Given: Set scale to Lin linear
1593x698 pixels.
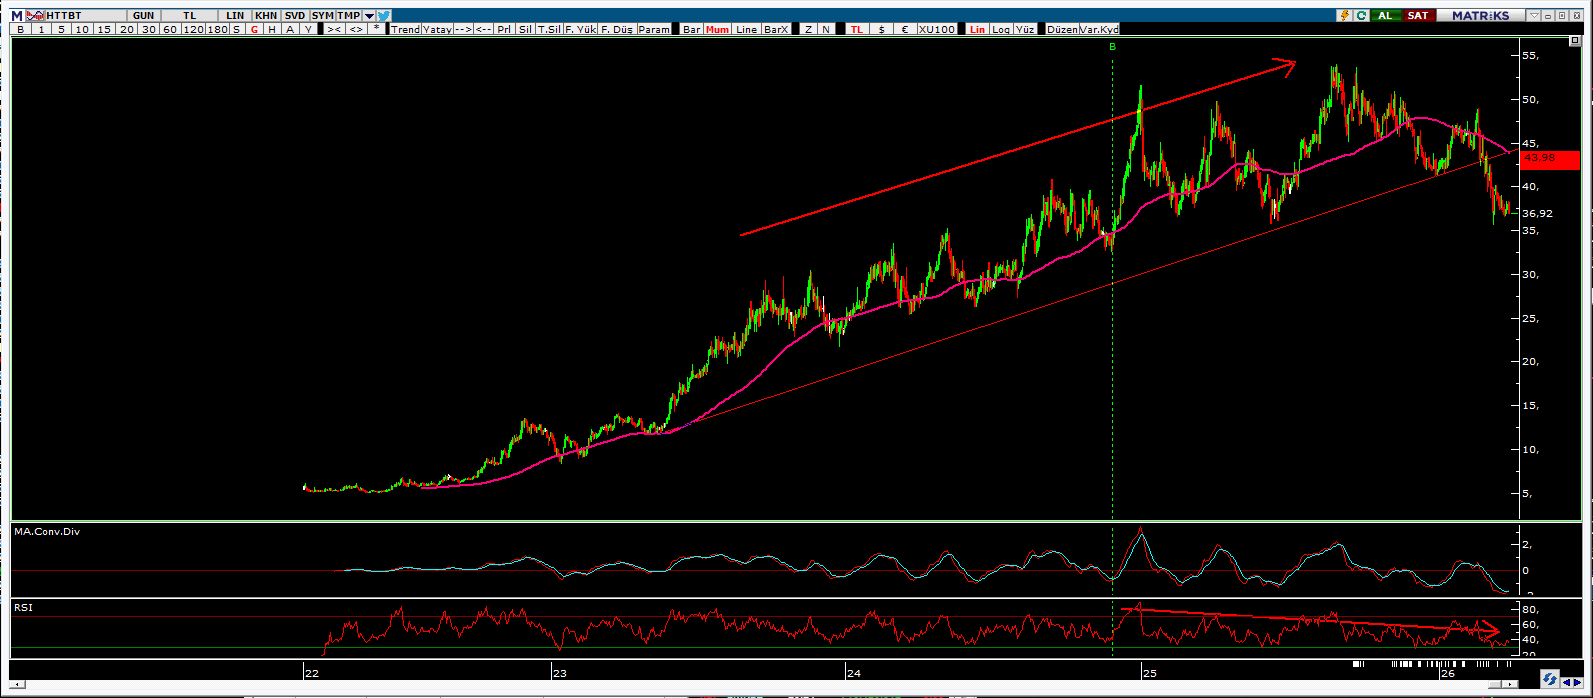Looking at the screenshot, I should click(977, 29).
